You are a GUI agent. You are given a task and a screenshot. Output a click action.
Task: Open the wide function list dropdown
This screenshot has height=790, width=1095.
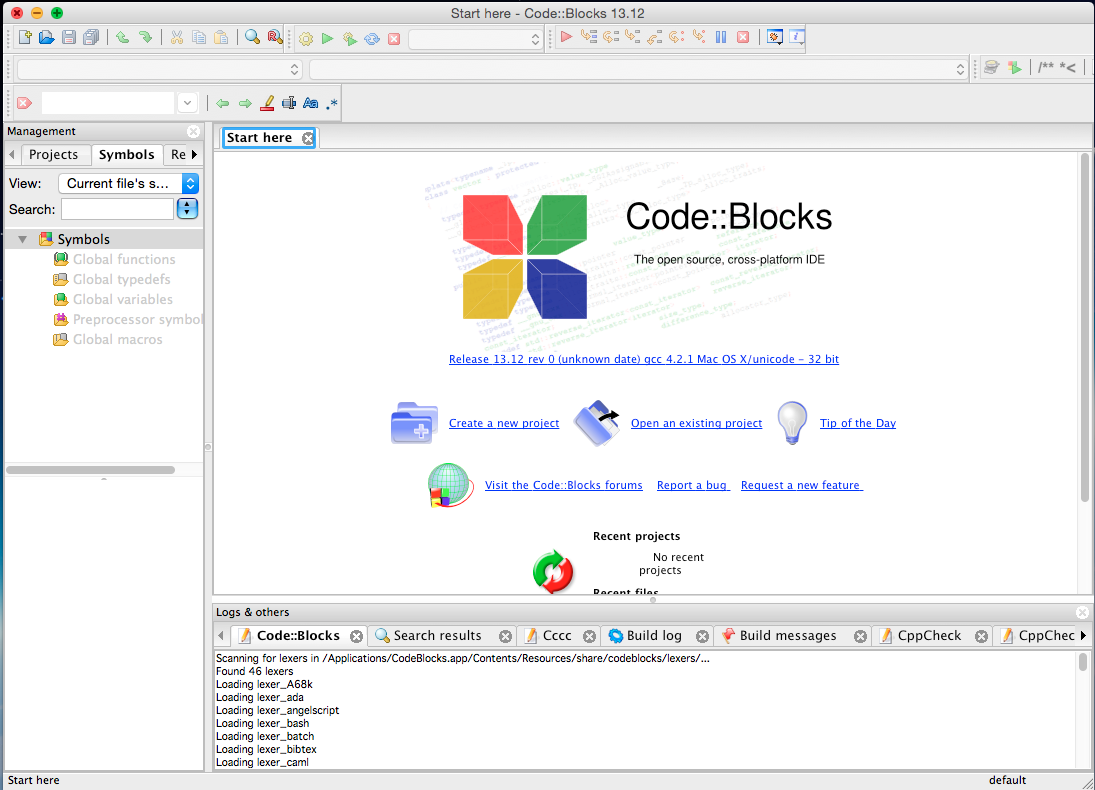(x=638, y=69)
